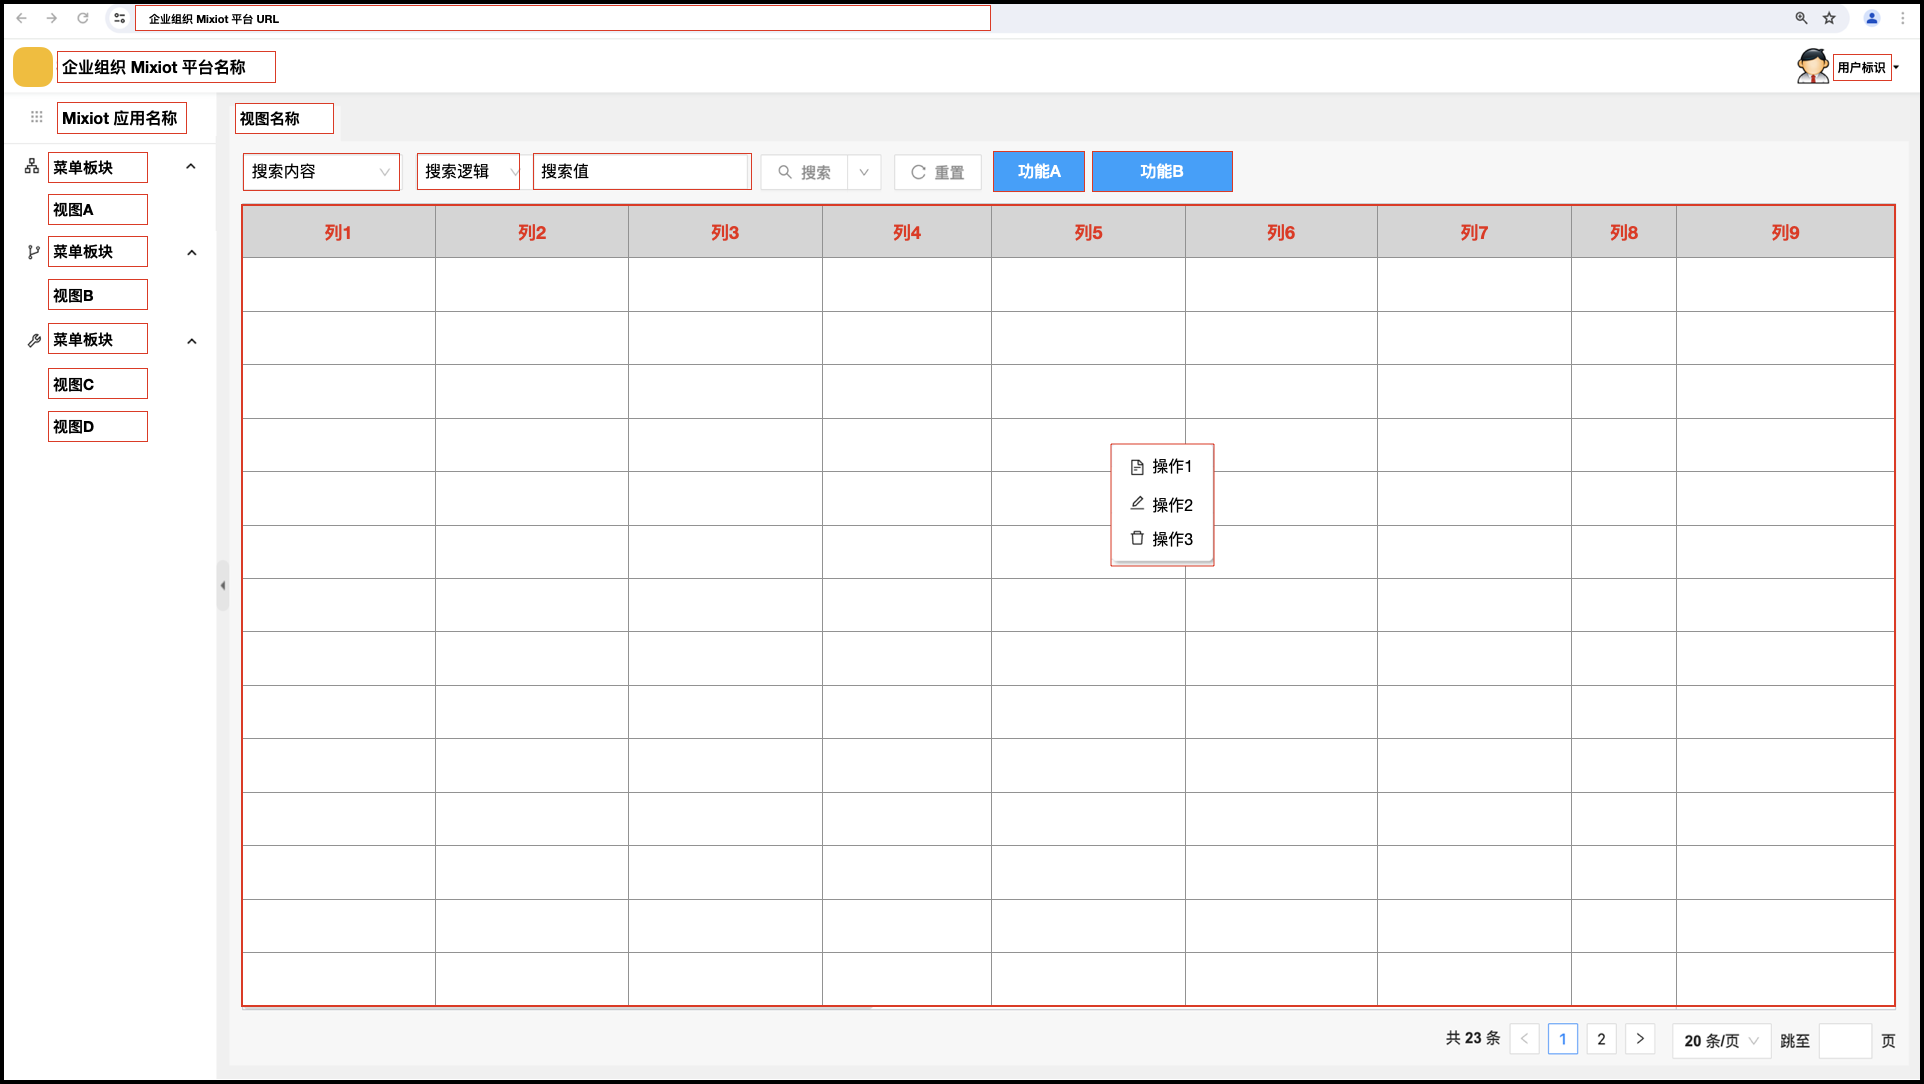Image resolution: width=1924 pixels, height=1084 pixels.
Task: Click the wrench icon in the sidebar
Action: coord(34,340)
